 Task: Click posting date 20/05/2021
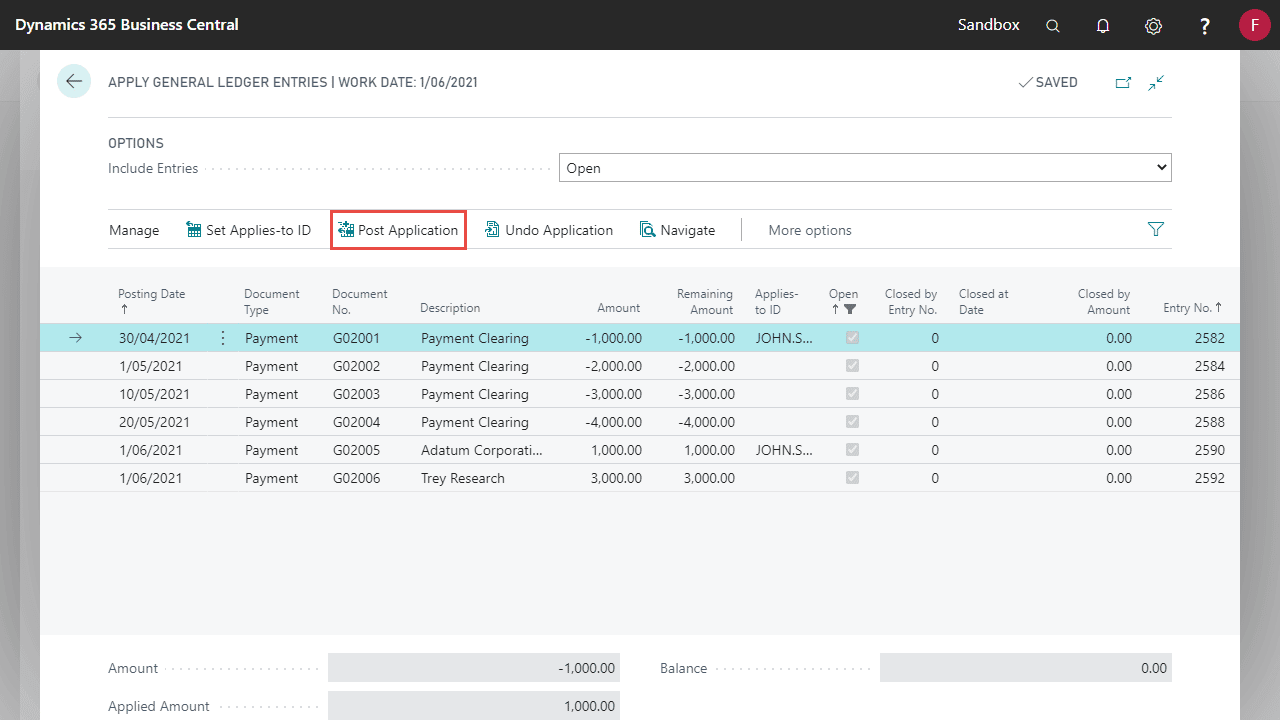coord(154,422)
